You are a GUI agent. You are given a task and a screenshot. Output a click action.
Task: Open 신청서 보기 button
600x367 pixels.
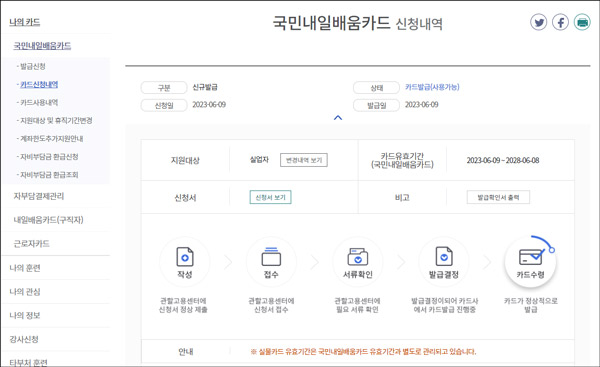point(271,197)
